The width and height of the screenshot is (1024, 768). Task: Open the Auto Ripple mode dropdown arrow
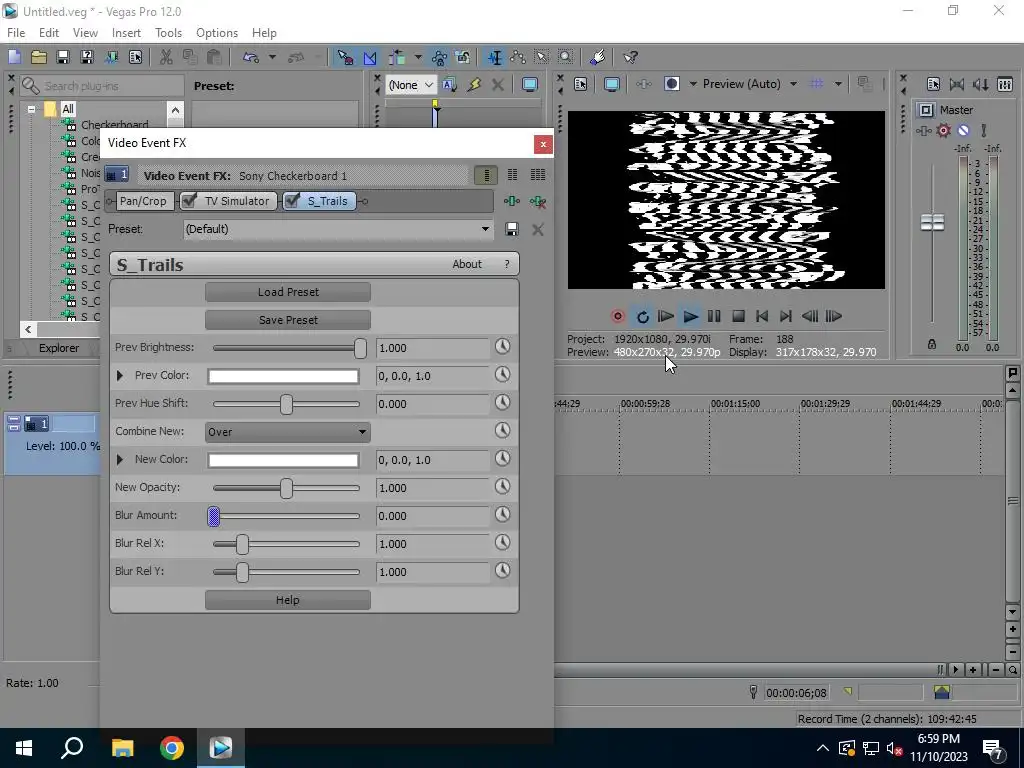[418, 57]
